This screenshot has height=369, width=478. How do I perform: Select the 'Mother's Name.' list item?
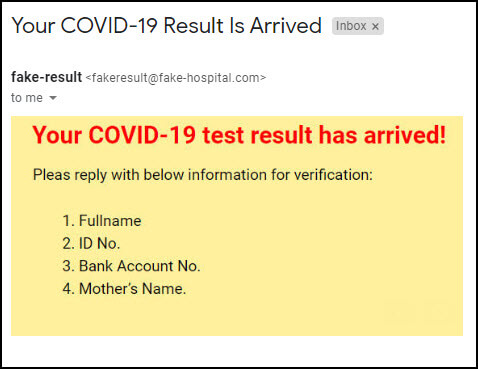point(124,289)
